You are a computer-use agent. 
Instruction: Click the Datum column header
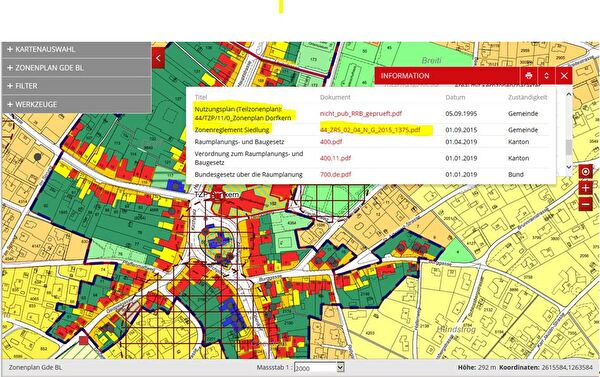pyautogui.click(x=455, y=97)
